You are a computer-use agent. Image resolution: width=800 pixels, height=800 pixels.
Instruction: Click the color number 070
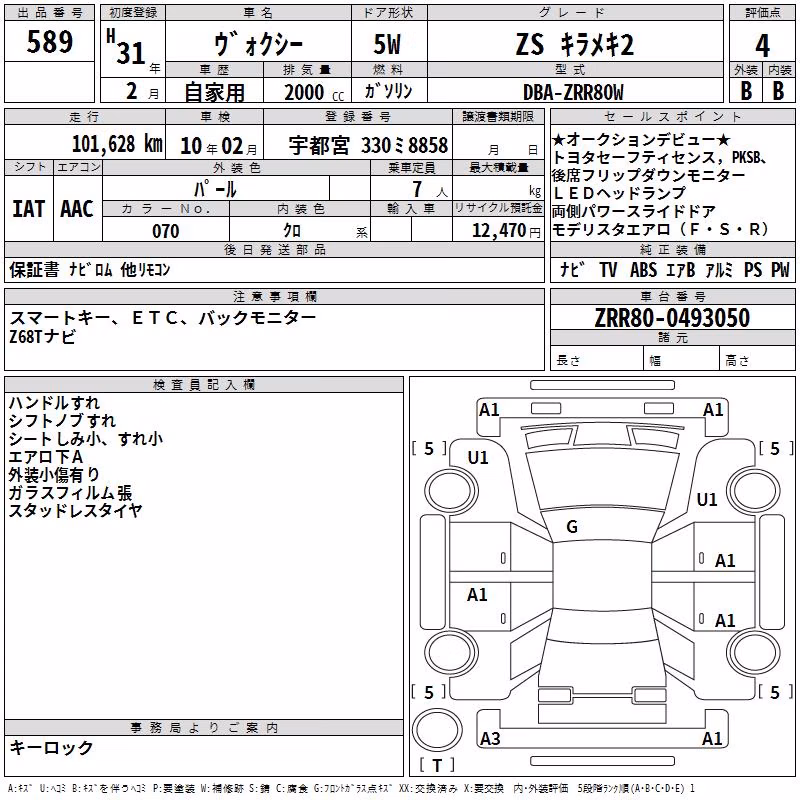point(166,231)
